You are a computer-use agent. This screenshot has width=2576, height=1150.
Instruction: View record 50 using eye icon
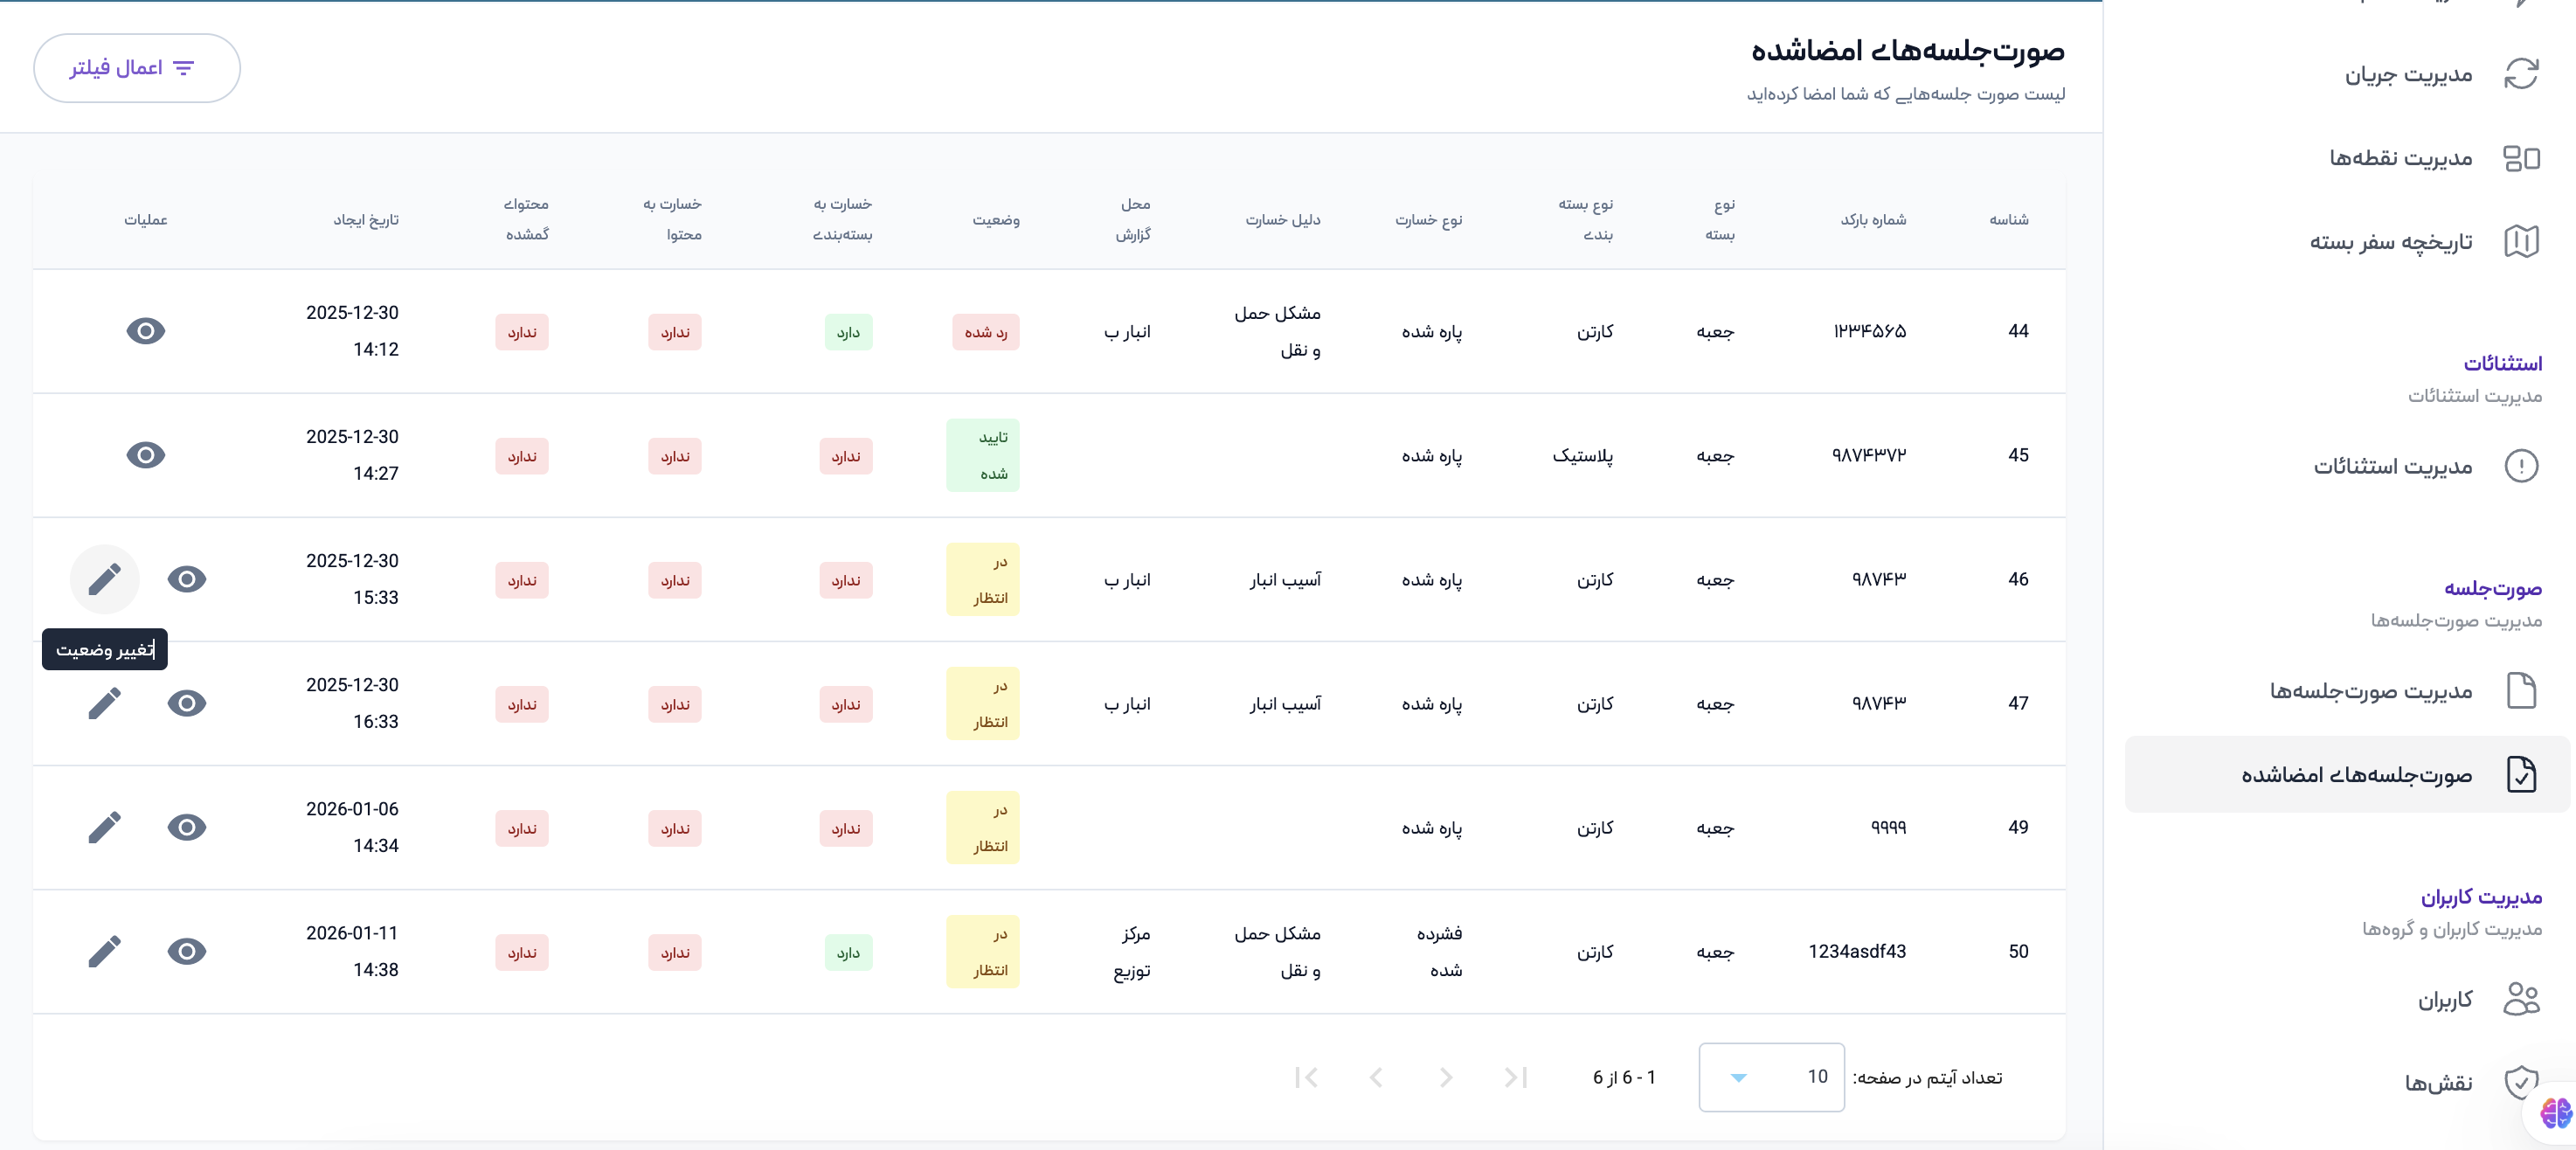[x=187, y=951]
